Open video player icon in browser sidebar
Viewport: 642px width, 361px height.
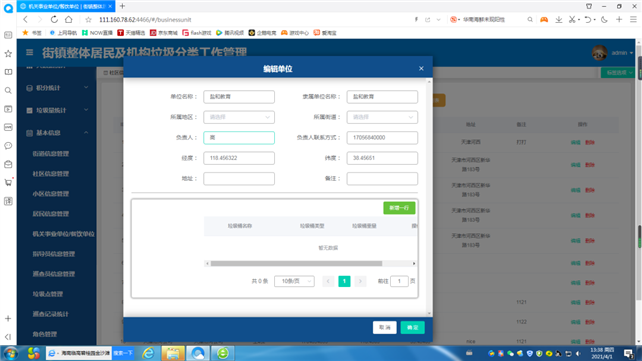[8, 109]
